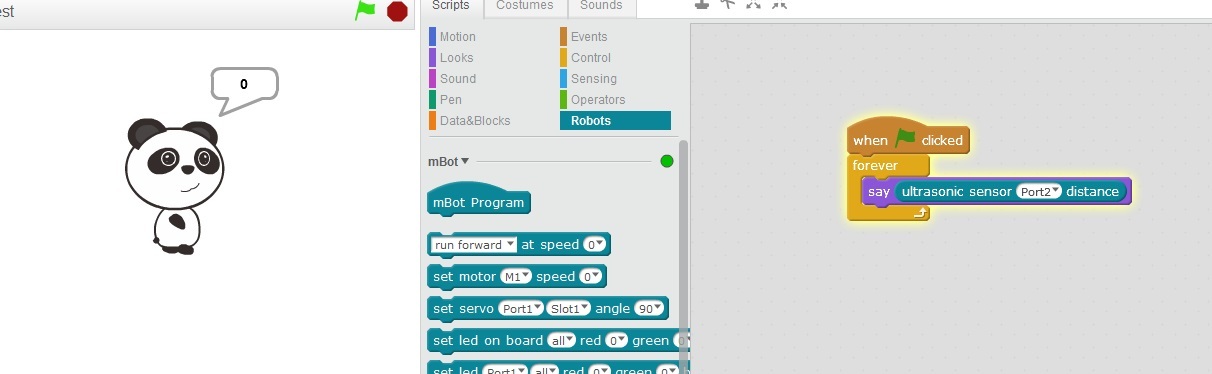
Task: Select the shrink sprite tool
Action: (x=779, y=4)
